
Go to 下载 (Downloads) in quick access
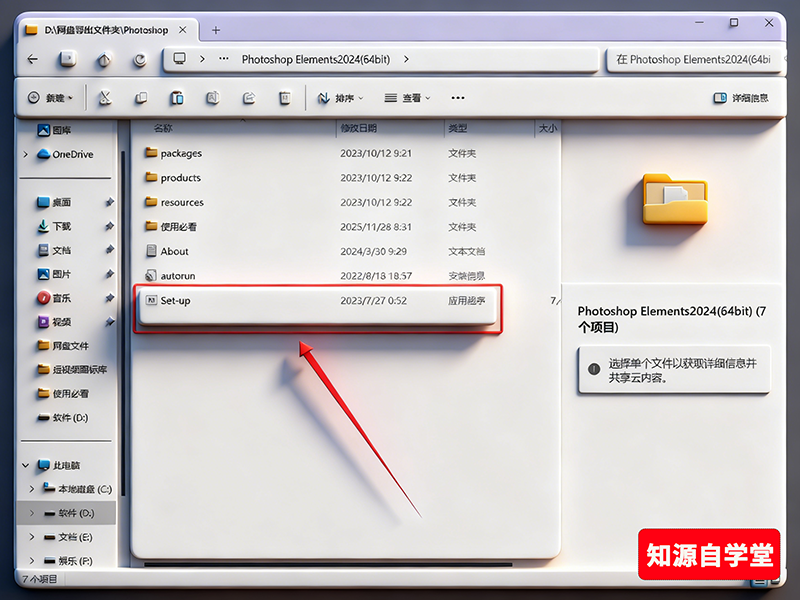point(62,226)
